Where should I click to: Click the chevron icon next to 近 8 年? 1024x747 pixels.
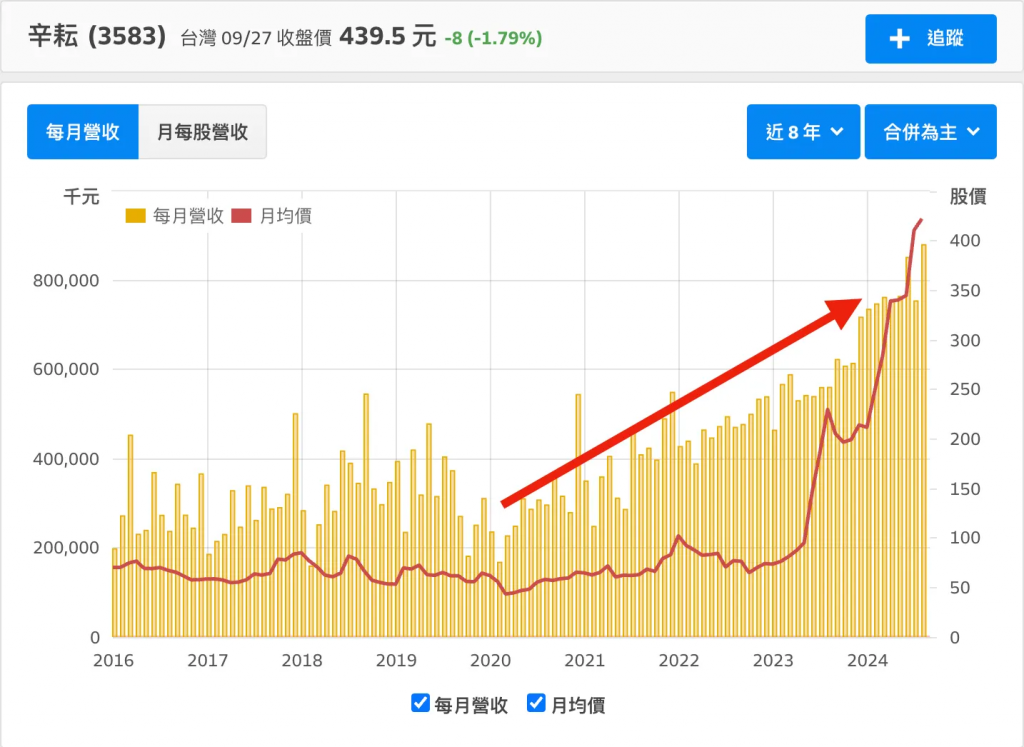click(x=837, y=132)
